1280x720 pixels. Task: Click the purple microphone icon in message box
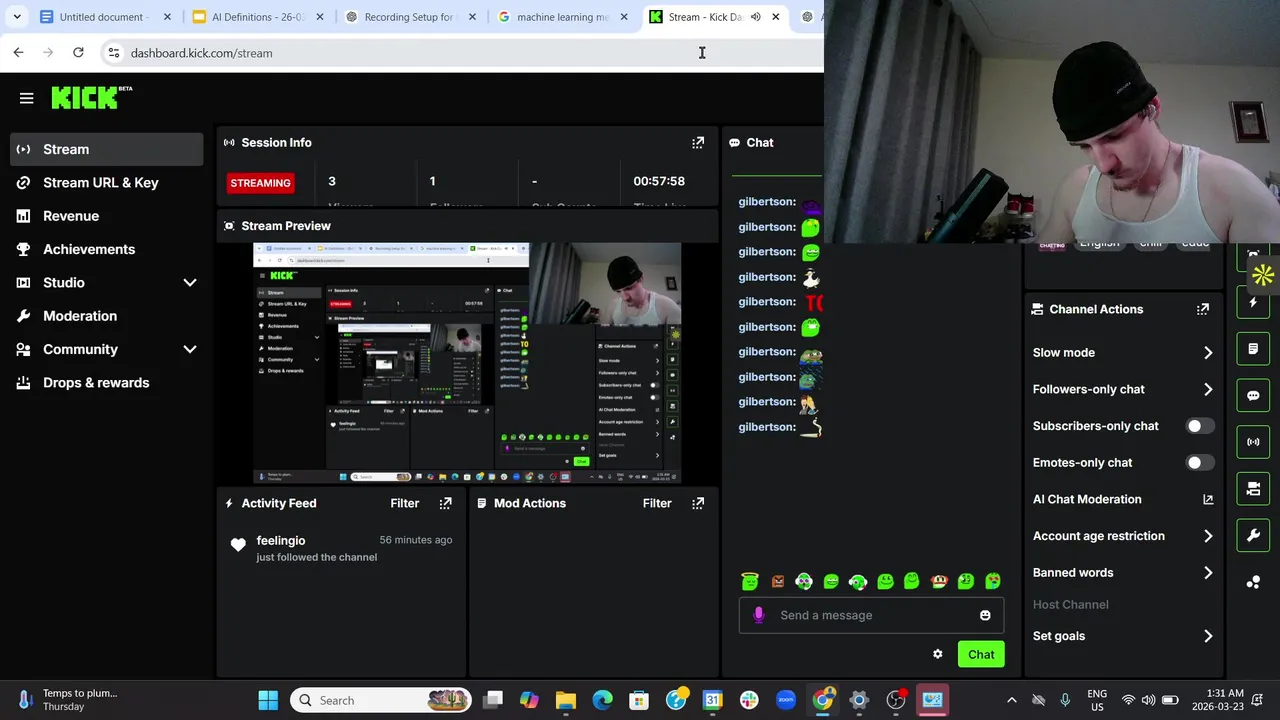click(x=758, y=615)
